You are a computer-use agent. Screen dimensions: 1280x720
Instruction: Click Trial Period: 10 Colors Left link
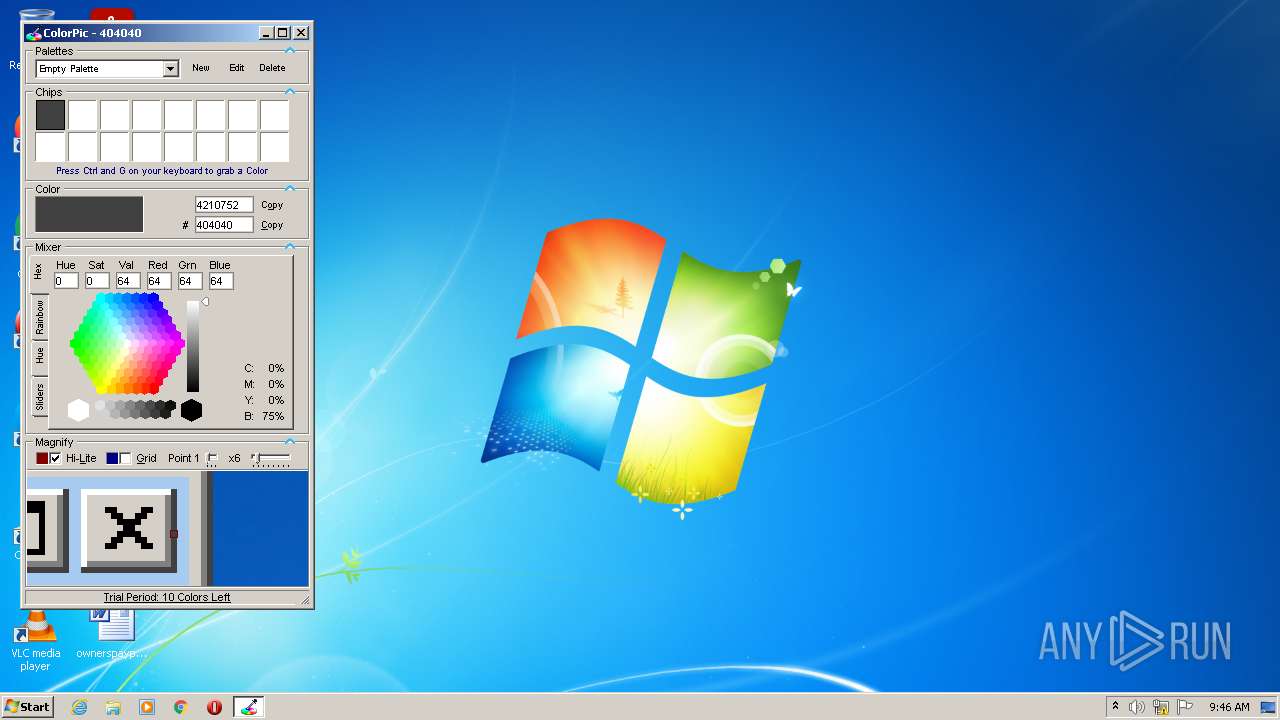point(167,597)
